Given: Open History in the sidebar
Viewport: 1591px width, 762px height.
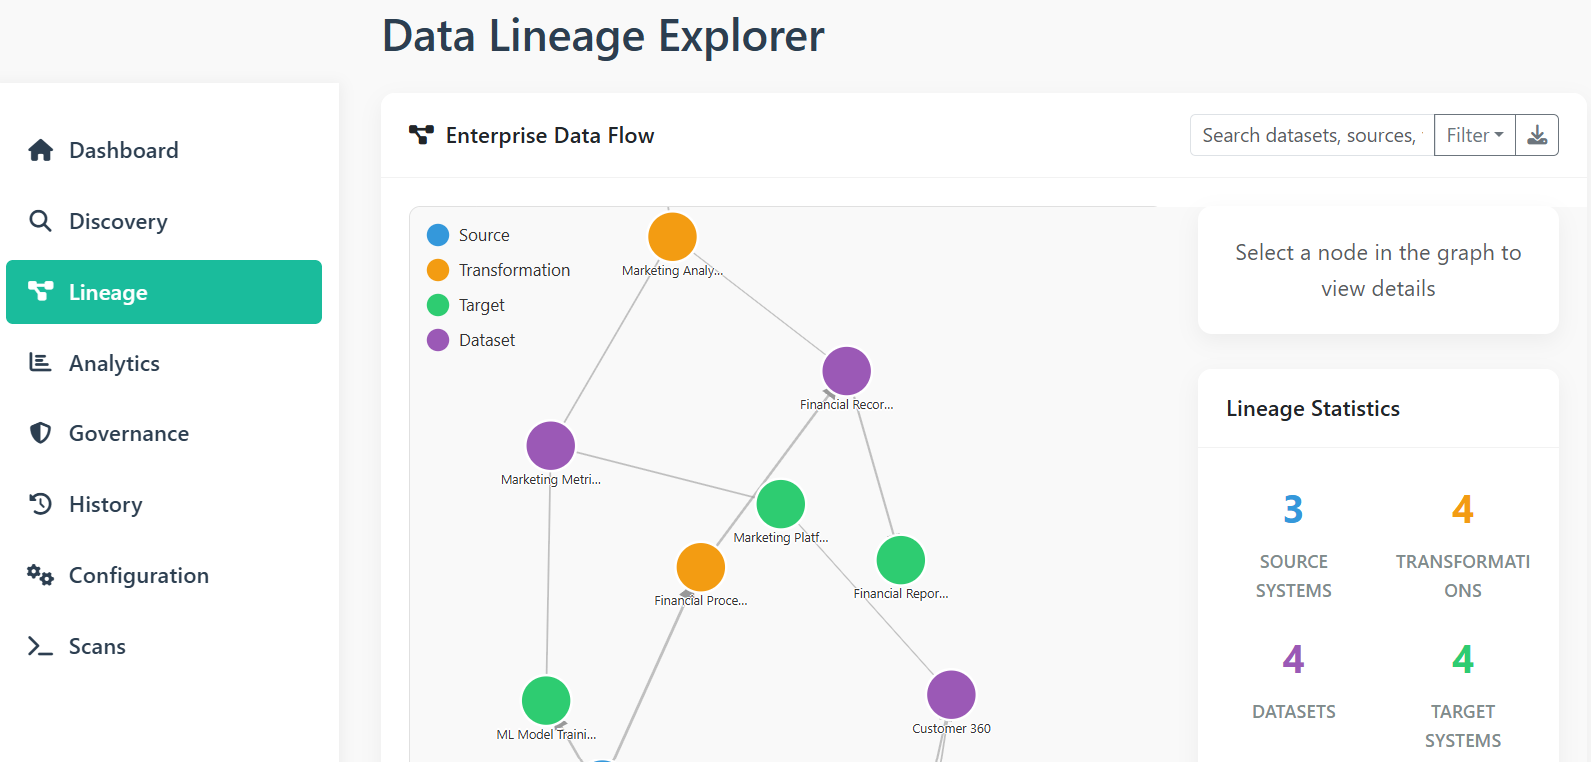Looking at the screenshot, I should (164, 504).
